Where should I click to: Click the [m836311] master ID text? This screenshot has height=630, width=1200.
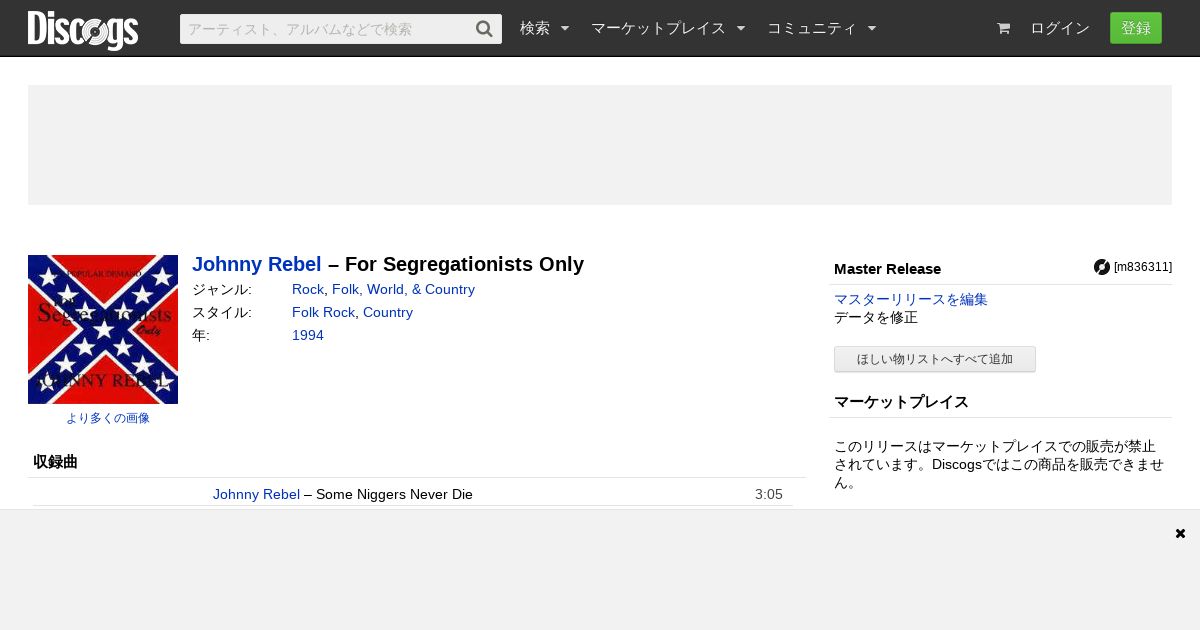pyautogui.click(x=1143, y=267)
